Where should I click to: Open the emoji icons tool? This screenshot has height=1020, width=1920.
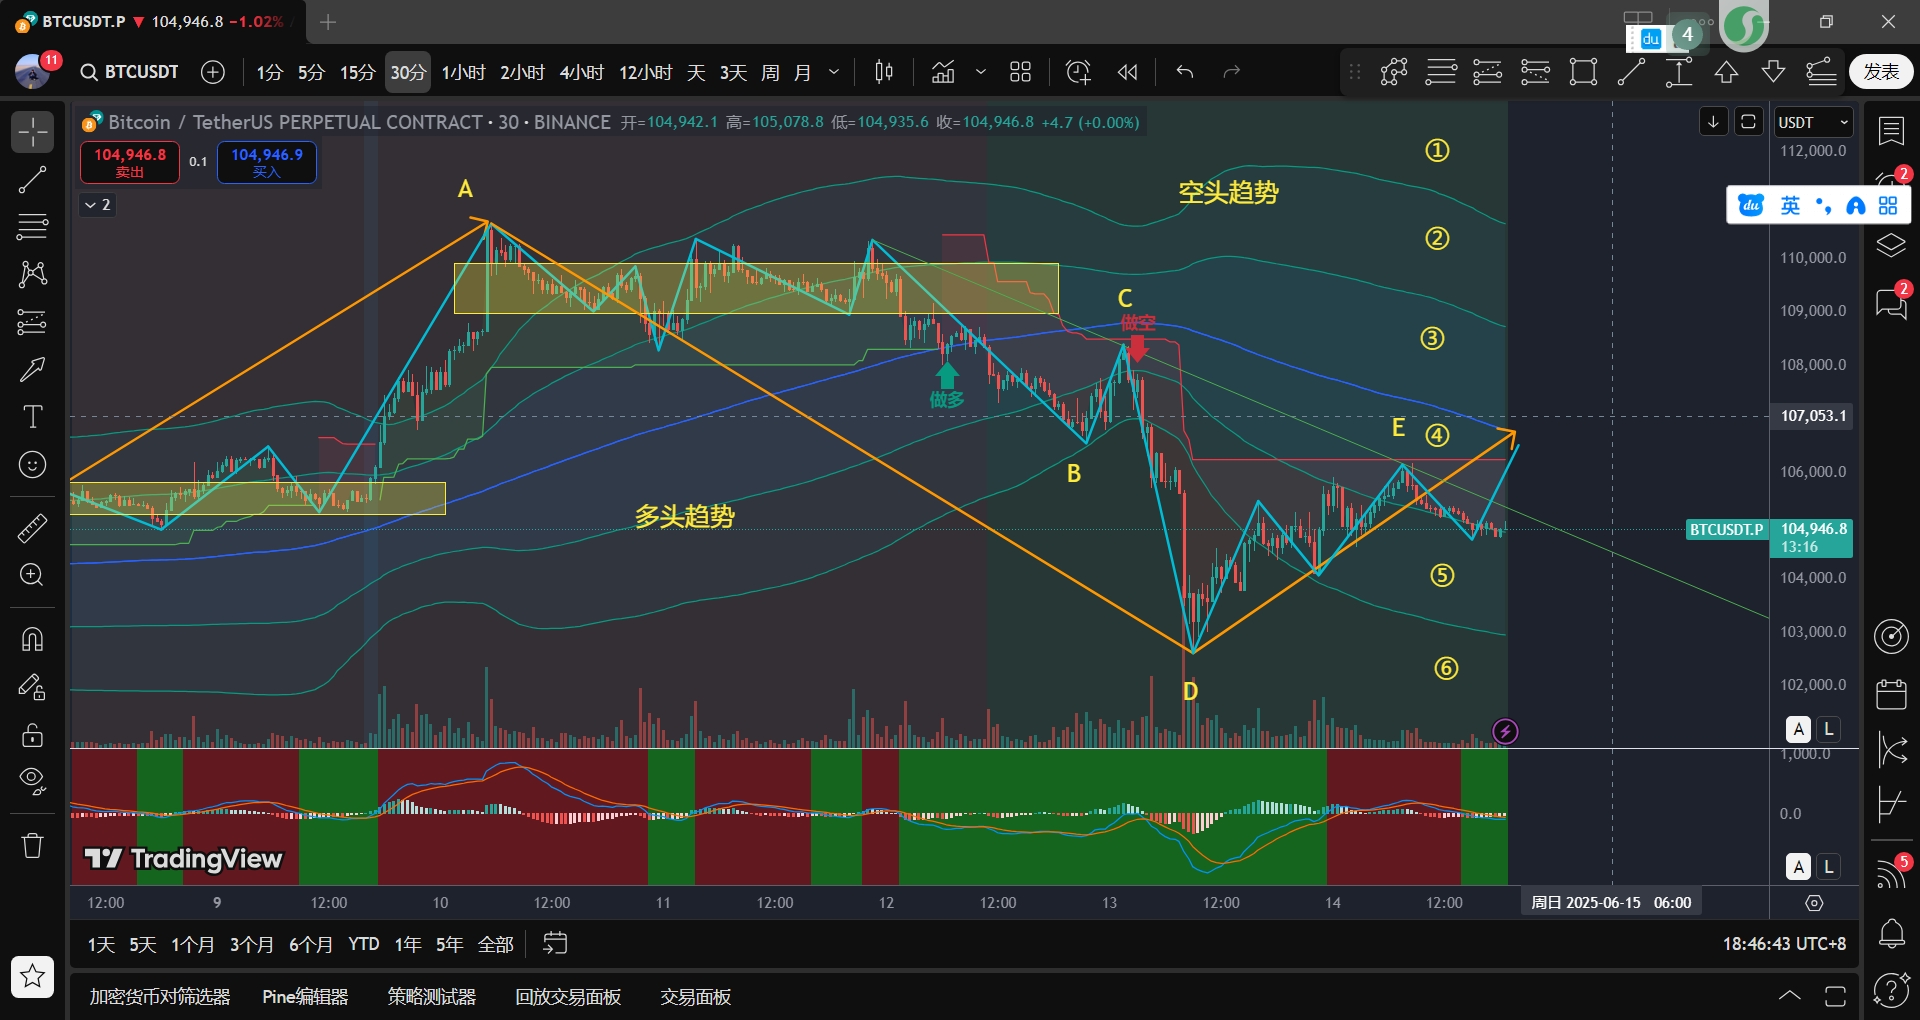[x=32, y=464]
